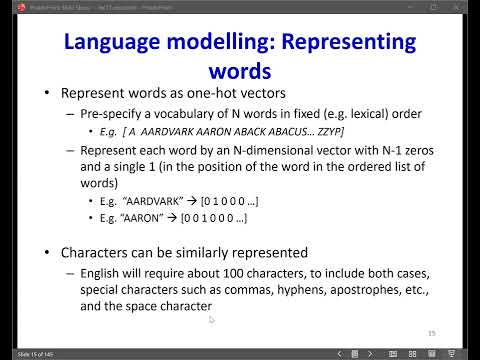The height and width of the screenshot is (360, 480).
Task: Click example '[A AARDVARK AARON ABACK ABACUS... ZZYP]'
Action: [233, 132]
